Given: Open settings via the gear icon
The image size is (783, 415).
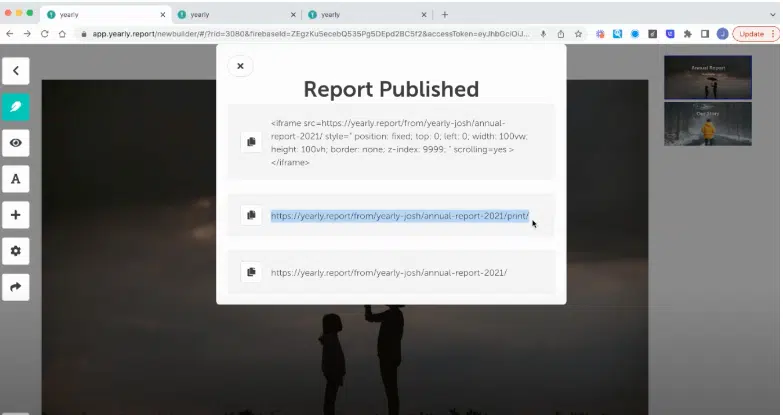Looking at the screenshot, I should point(16,251).
